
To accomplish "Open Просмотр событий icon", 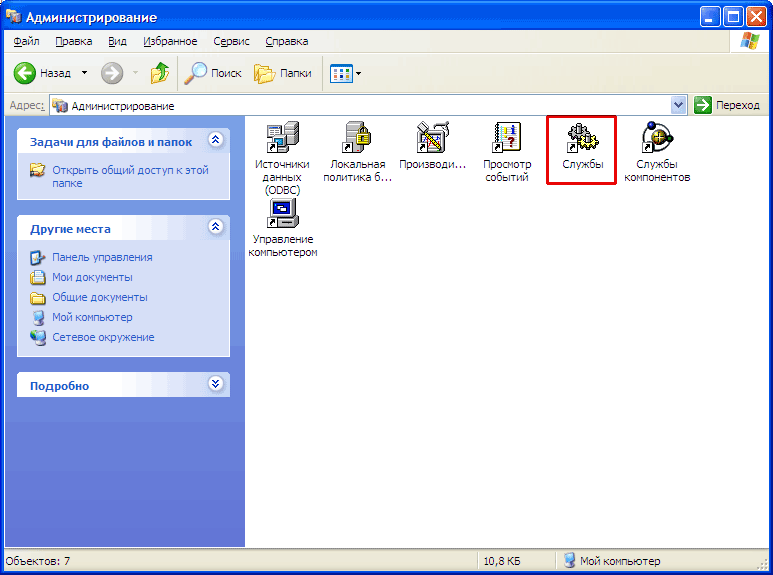I will 506,137.
